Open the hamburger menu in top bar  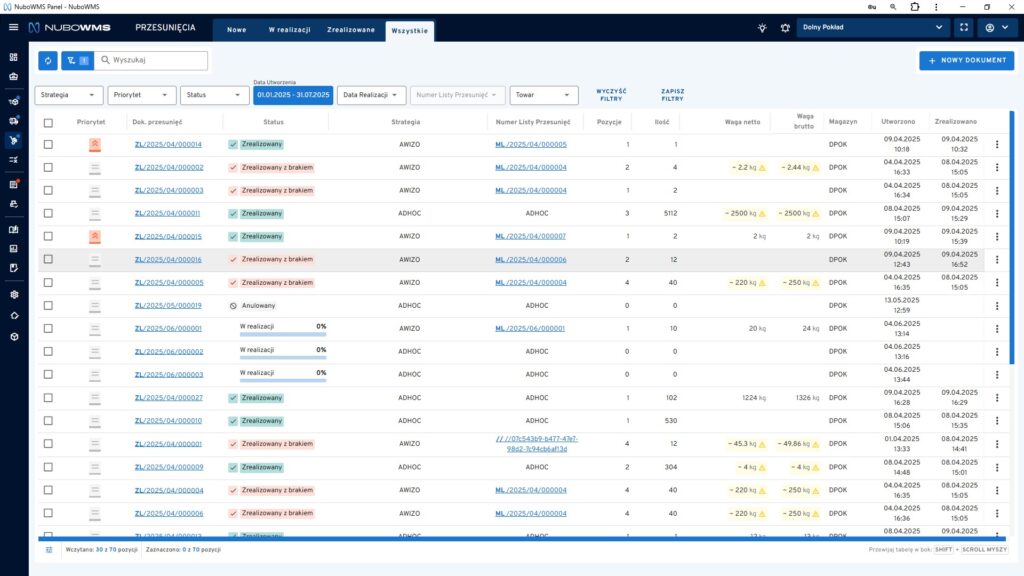(x=14, y=27)
